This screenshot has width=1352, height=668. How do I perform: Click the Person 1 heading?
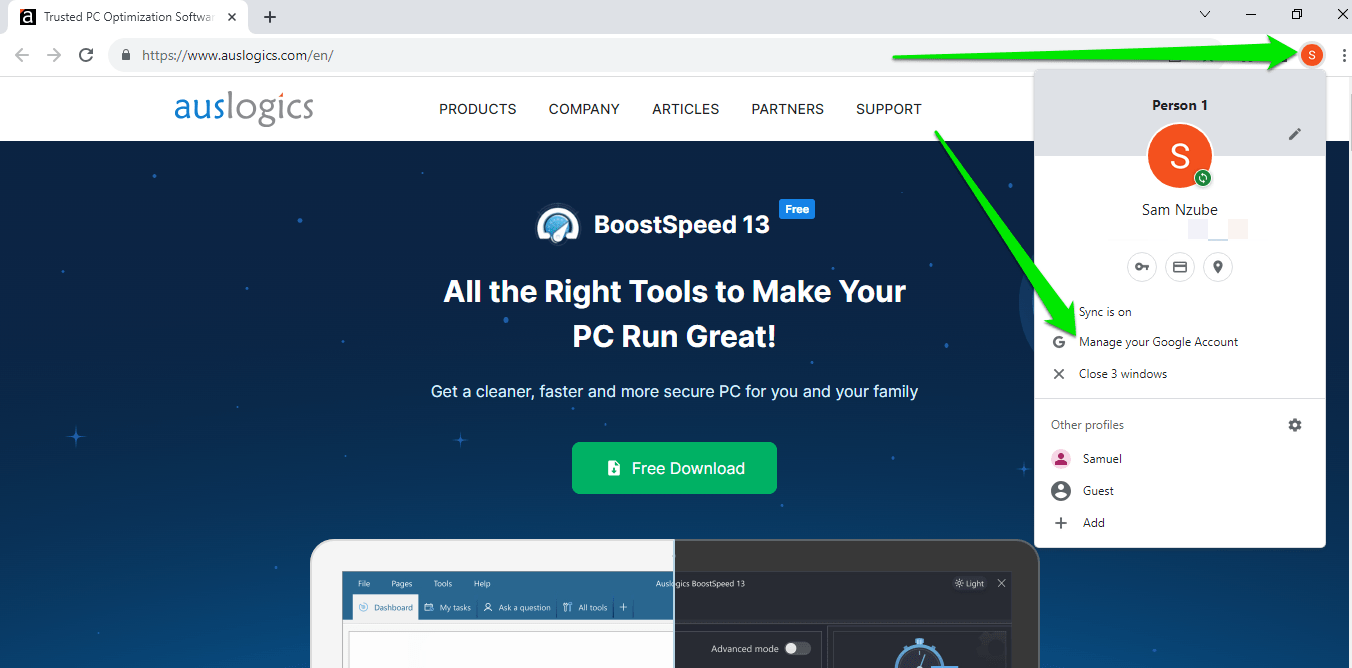[1180, 105]
